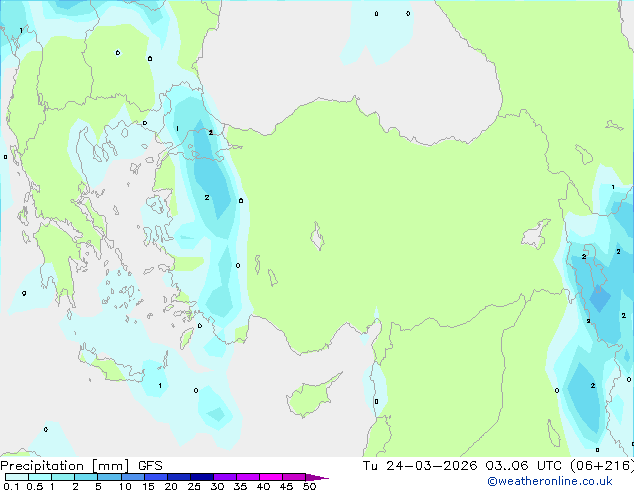Click the legend label '25'
This screenshot has height=490, width=634.
pyautogui.click(x=194, y=486)
